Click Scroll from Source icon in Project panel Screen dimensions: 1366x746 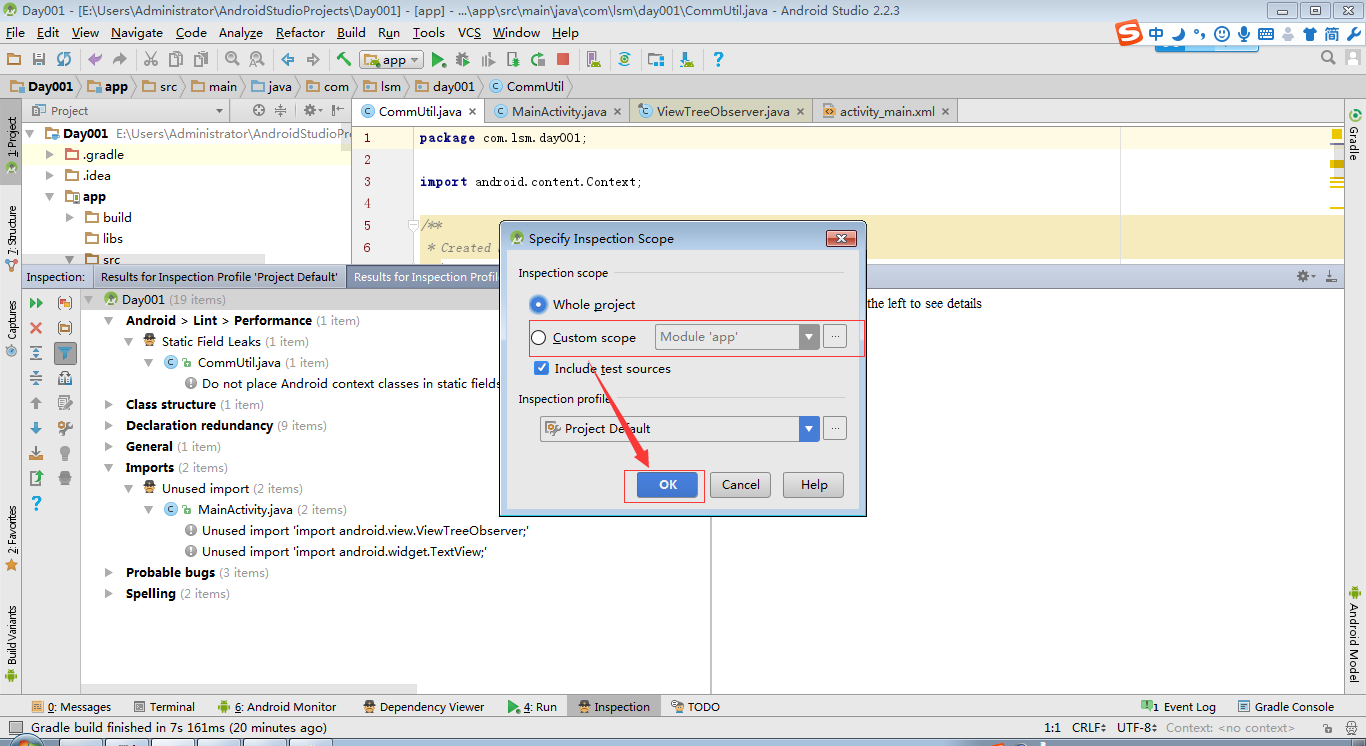coord(259,111)
